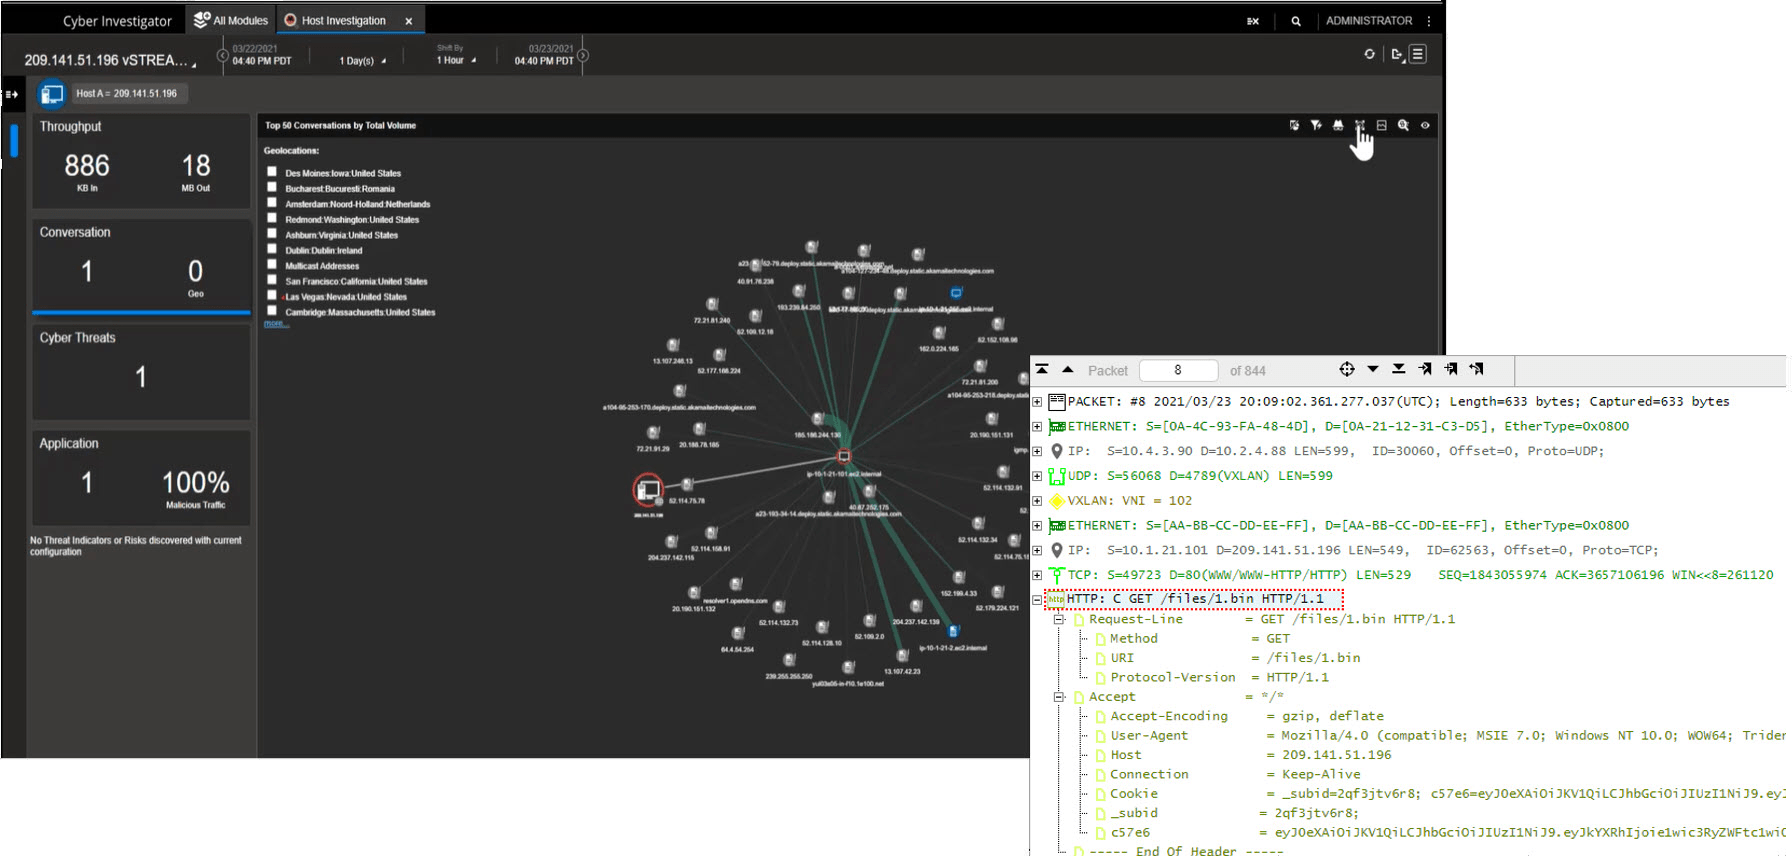Check the Des Moines Iowa geolocation box

[x=272, y=172]
